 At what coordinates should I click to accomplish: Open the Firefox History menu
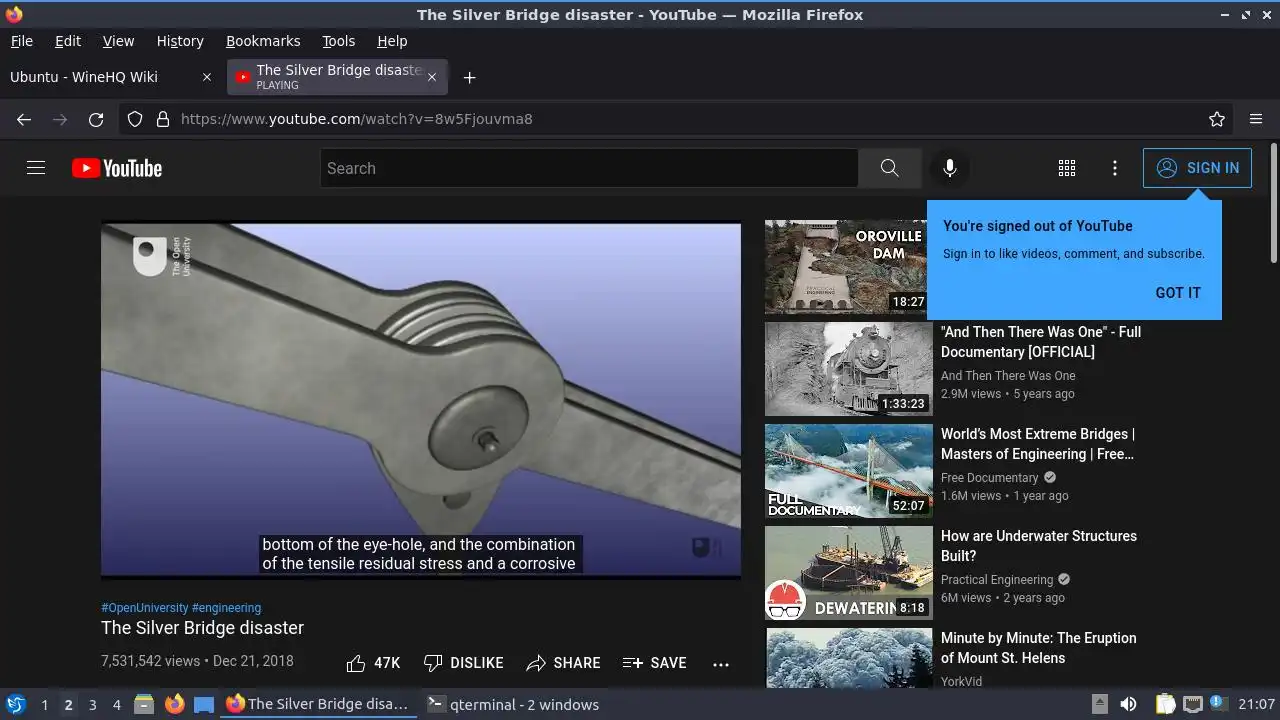[x=180, y=41]
